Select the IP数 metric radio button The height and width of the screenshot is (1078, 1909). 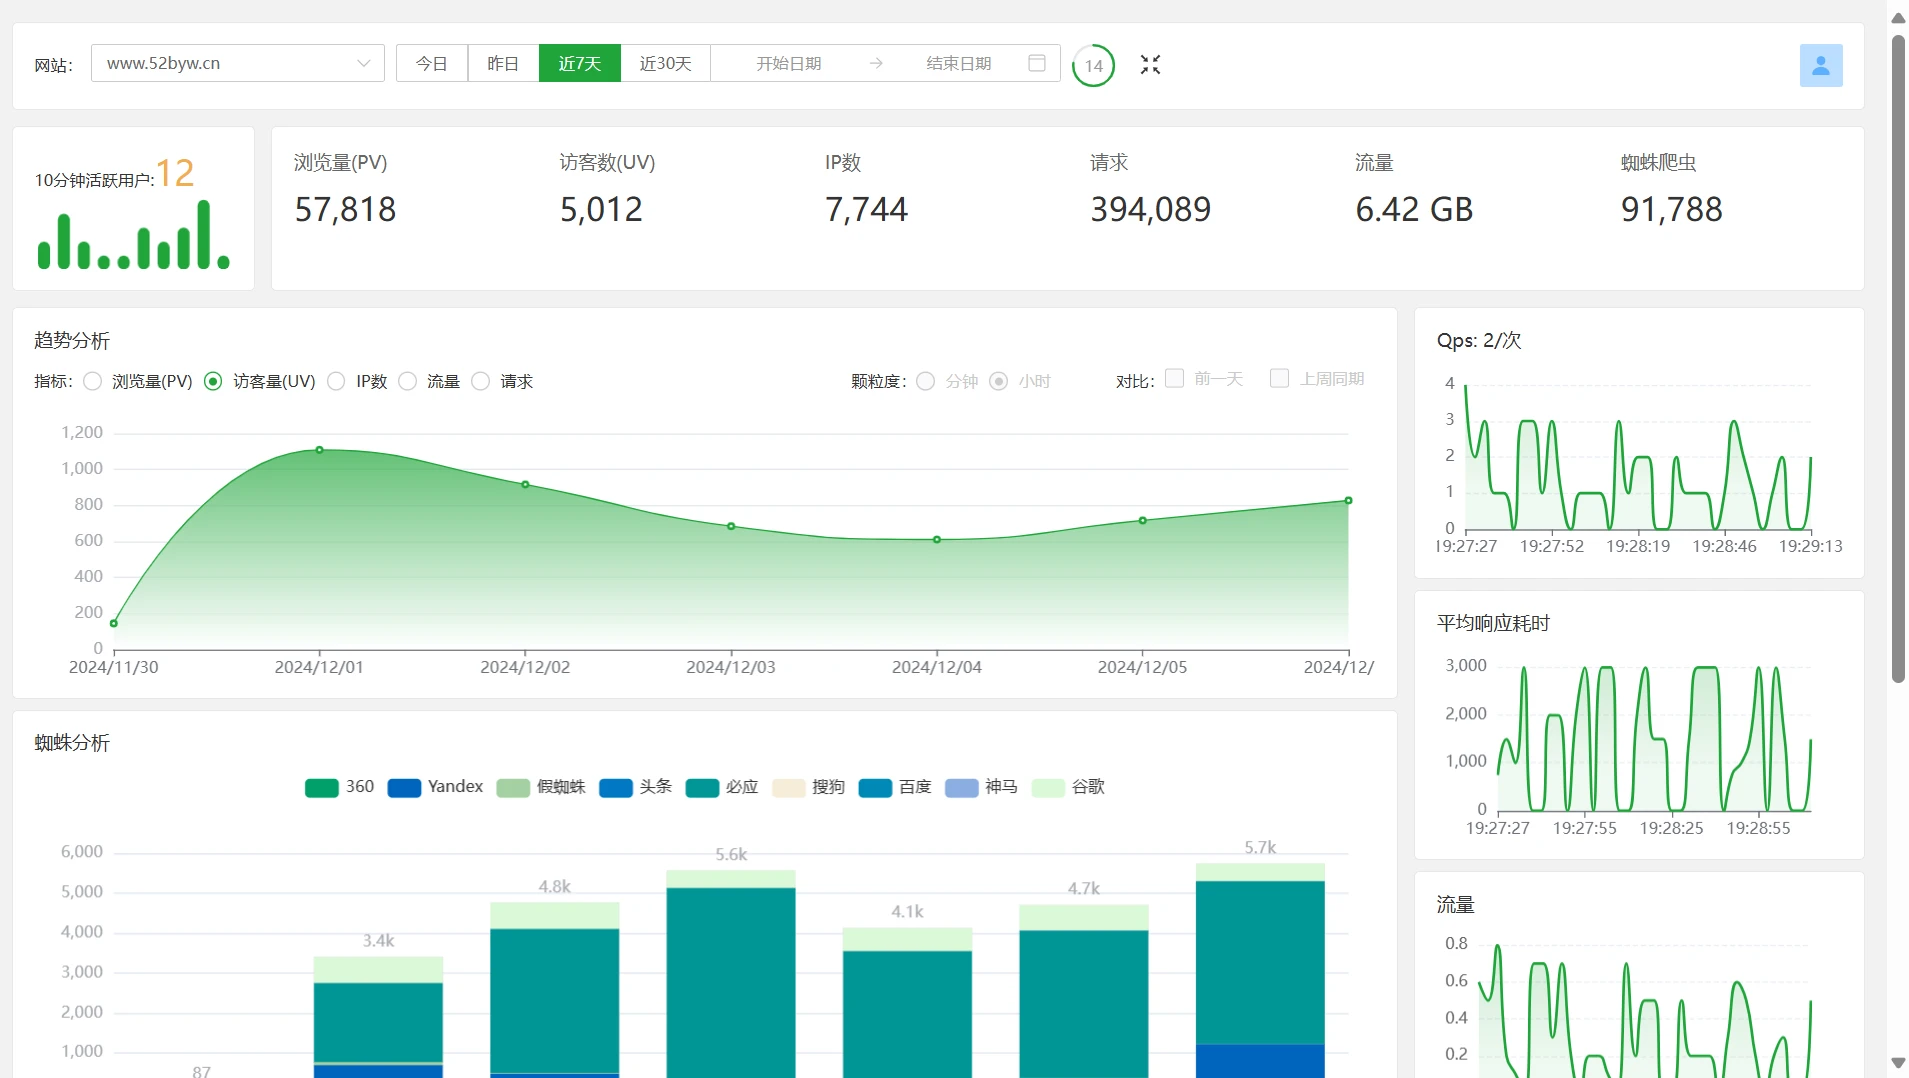click(337, 381)
